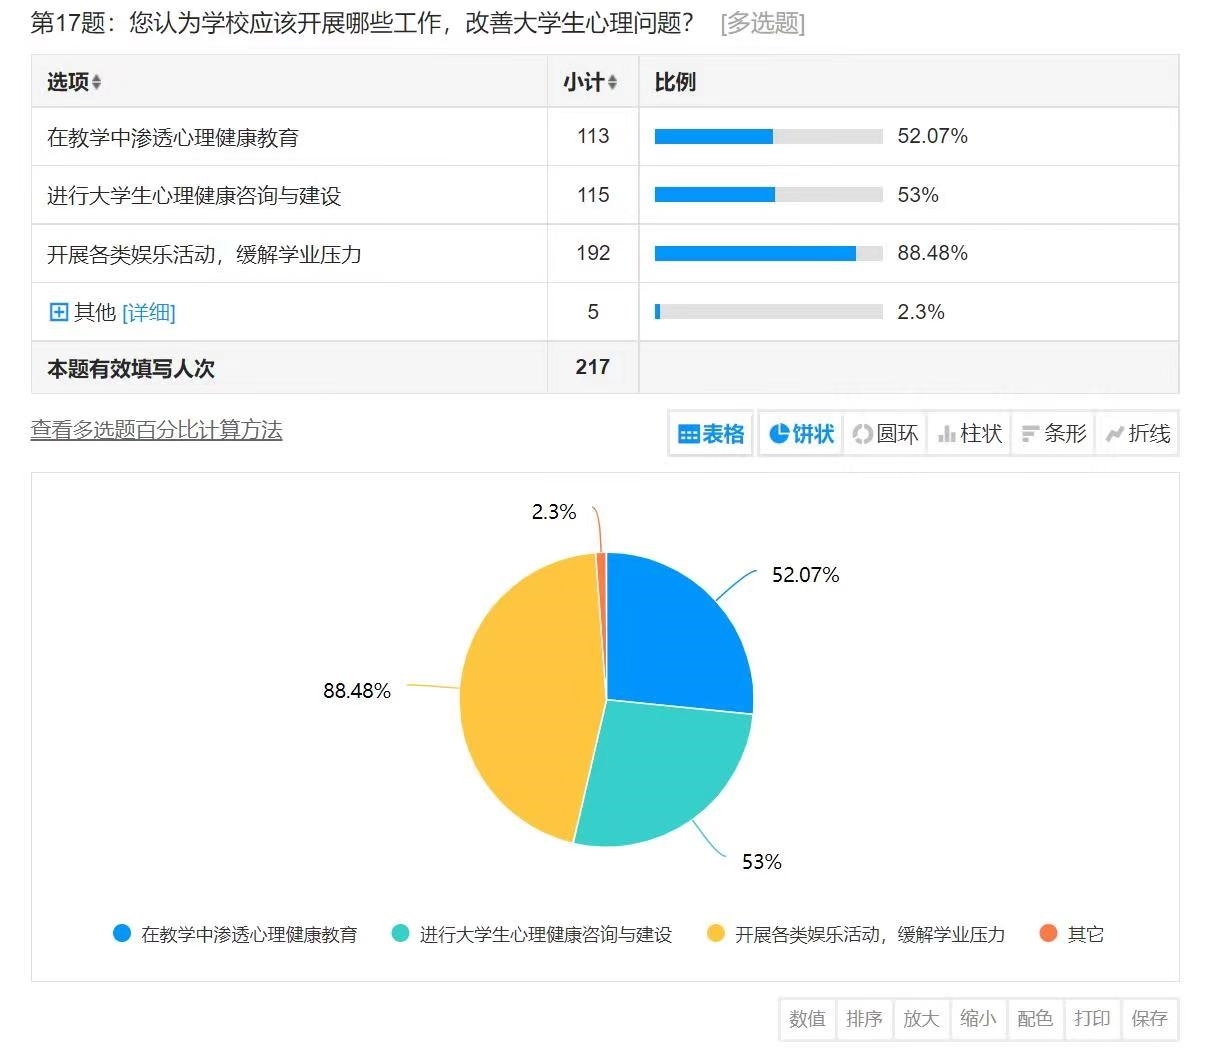This screenshot has height=1064, width=1223.
Task: Toggle blue legend item 在教学中渗透心理健康教育
Action: tap(236, 934)
